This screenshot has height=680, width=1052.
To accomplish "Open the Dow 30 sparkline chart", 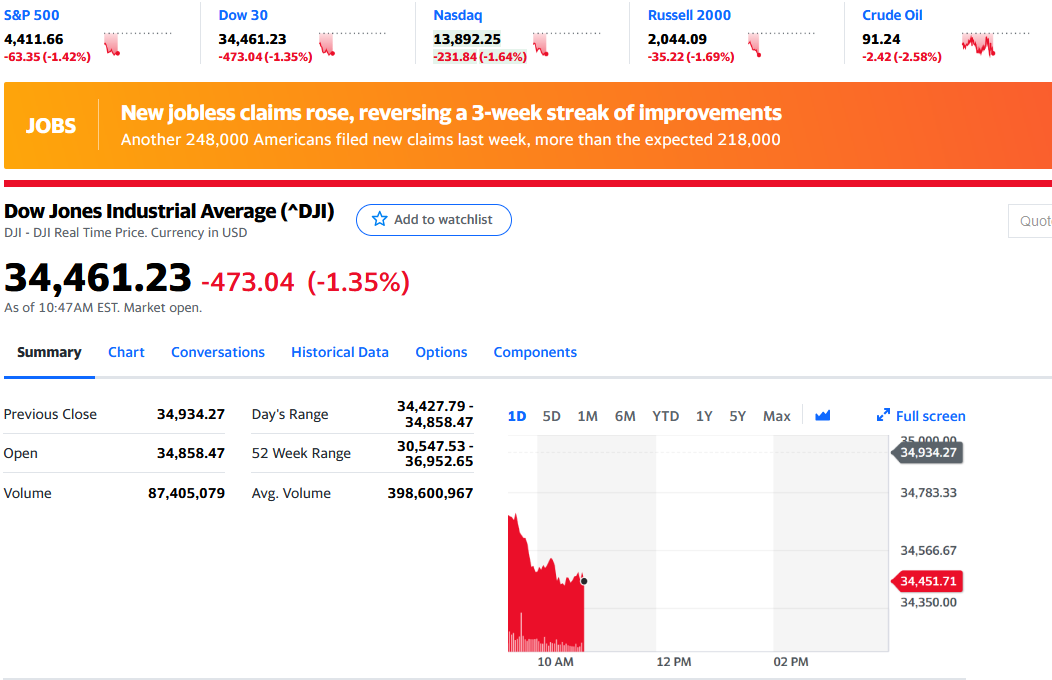I will pos(352,44).
